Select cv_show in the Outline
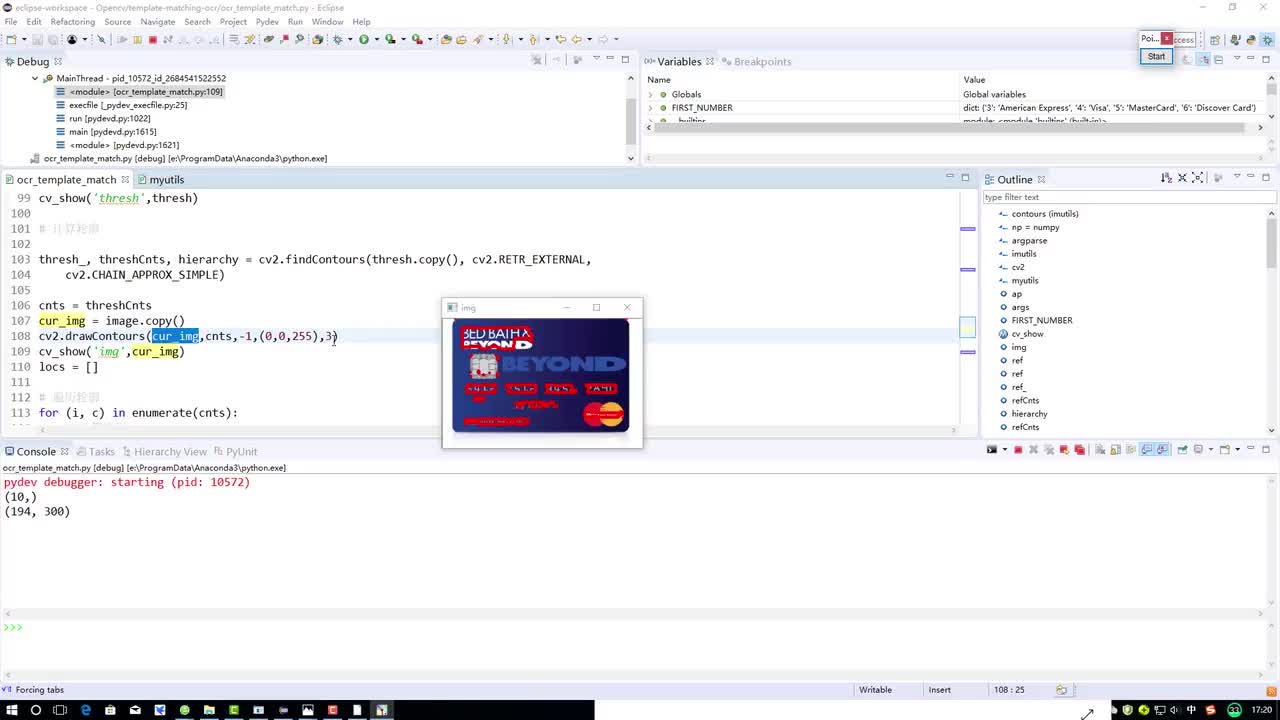 [x=1027, y=334]
